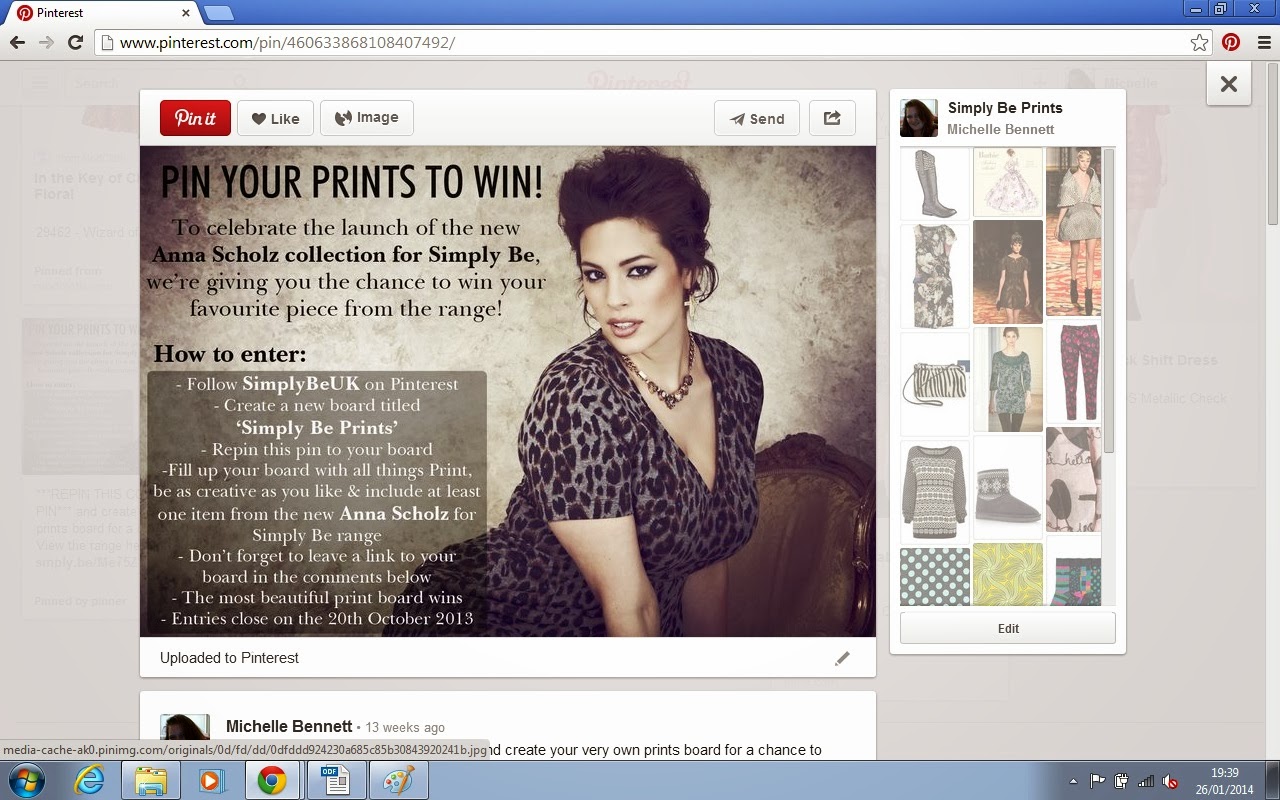The image size is (1280, 800).
Task: Open the runway model in printed cape thumbnail
Action: (x=1073, y=232)
